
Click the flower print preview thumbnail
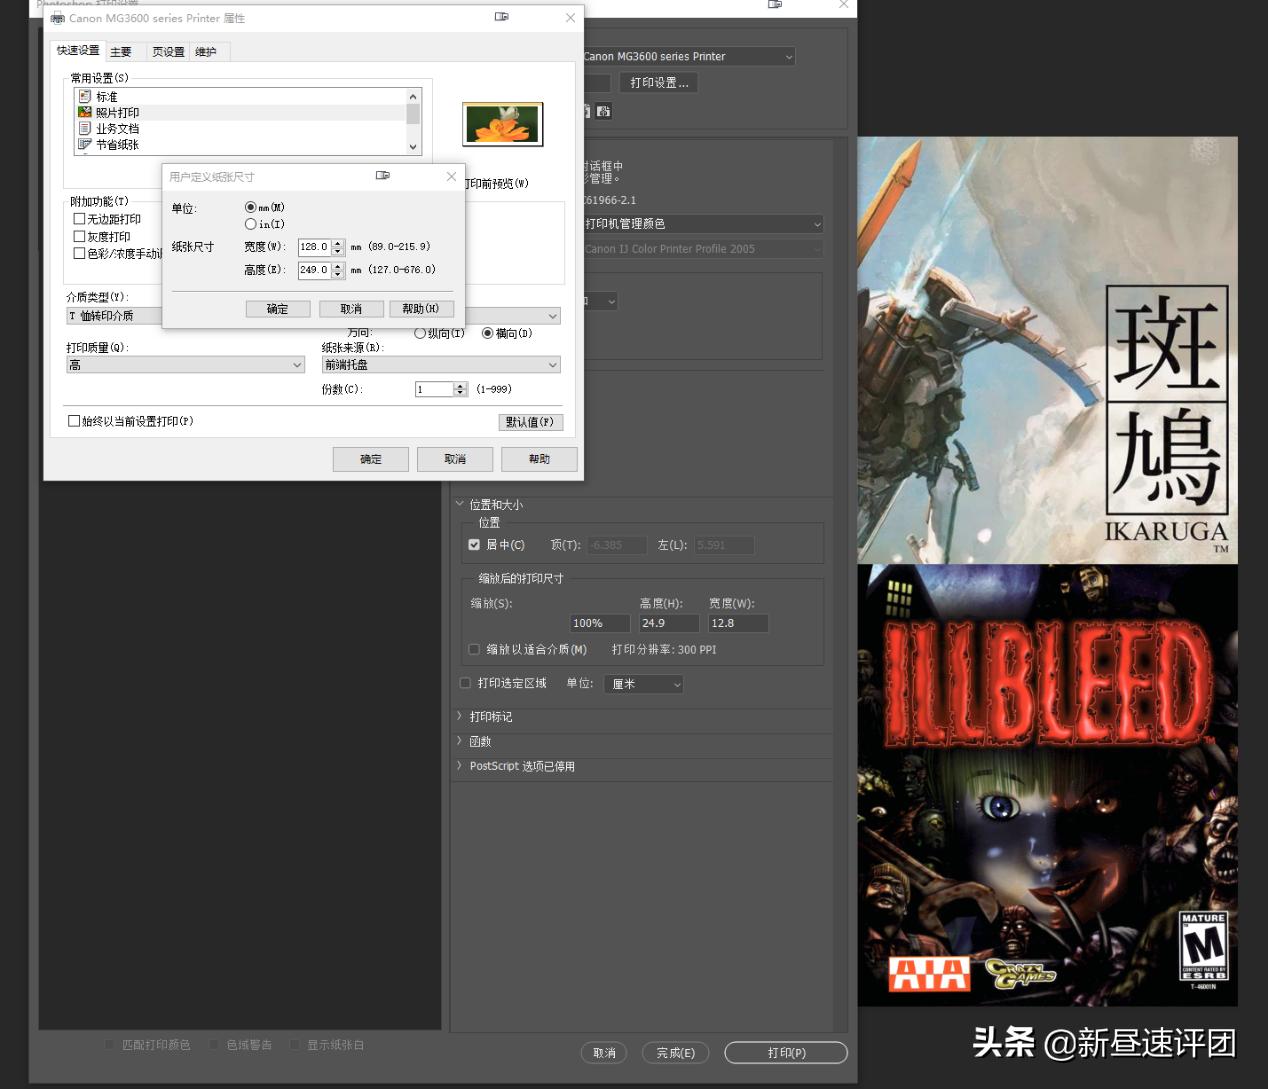coord(501,123)
